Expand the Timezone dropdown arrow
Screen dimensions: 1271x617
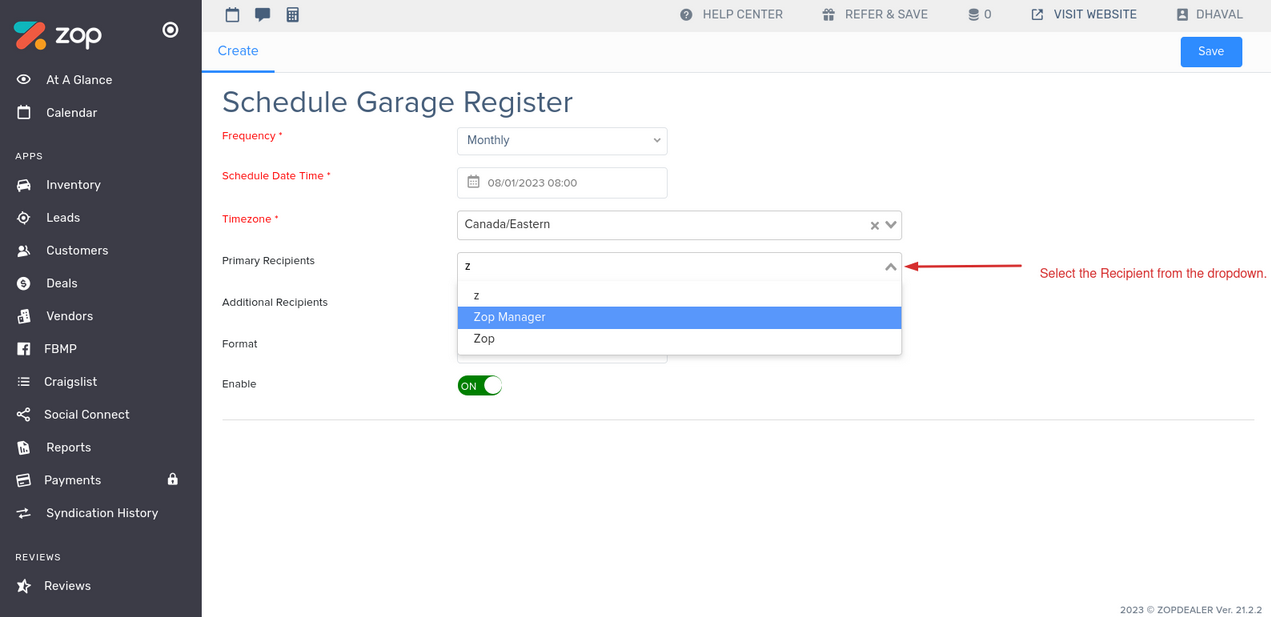click(x=891, y=225)
